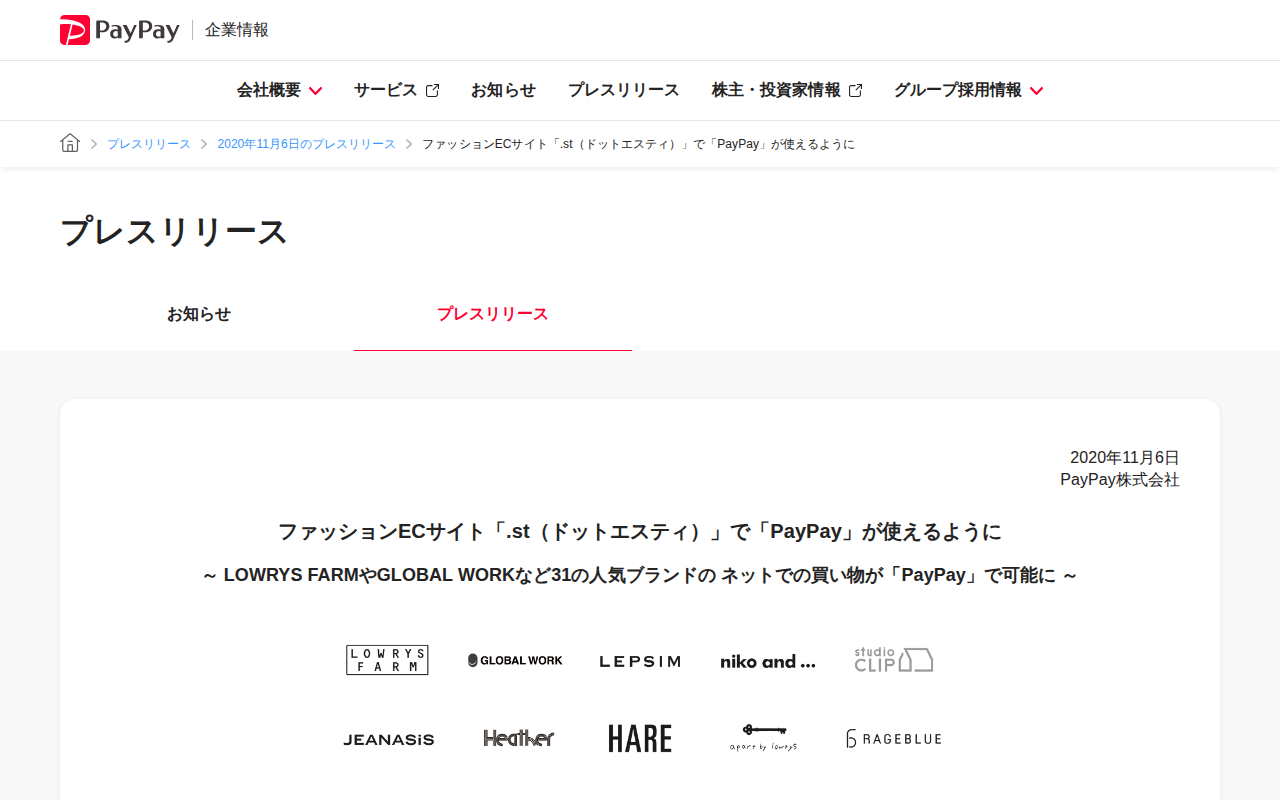
Task: Expand the グループ採用情報 dropdown chevron
Action: (1036, 91)
